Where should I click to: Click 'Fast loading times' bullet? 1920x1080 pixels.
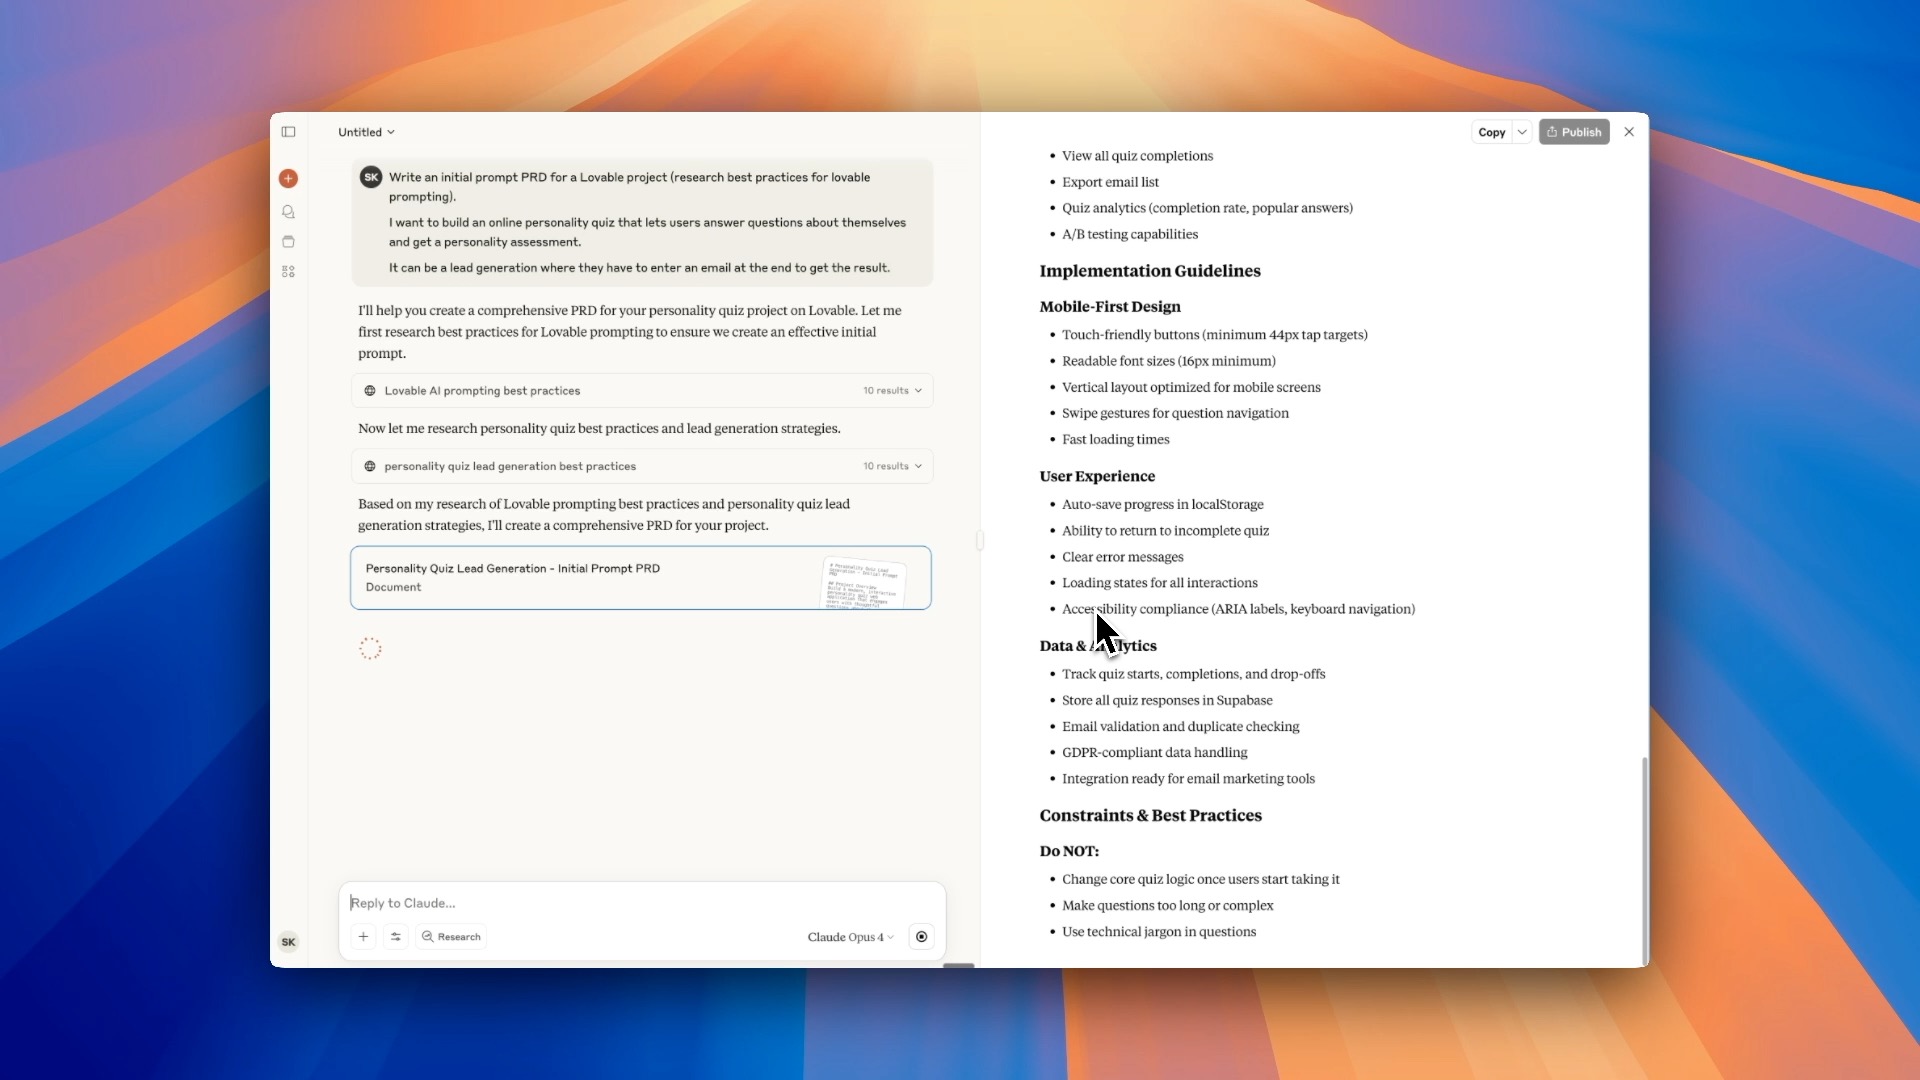(x=1115, y=439)
